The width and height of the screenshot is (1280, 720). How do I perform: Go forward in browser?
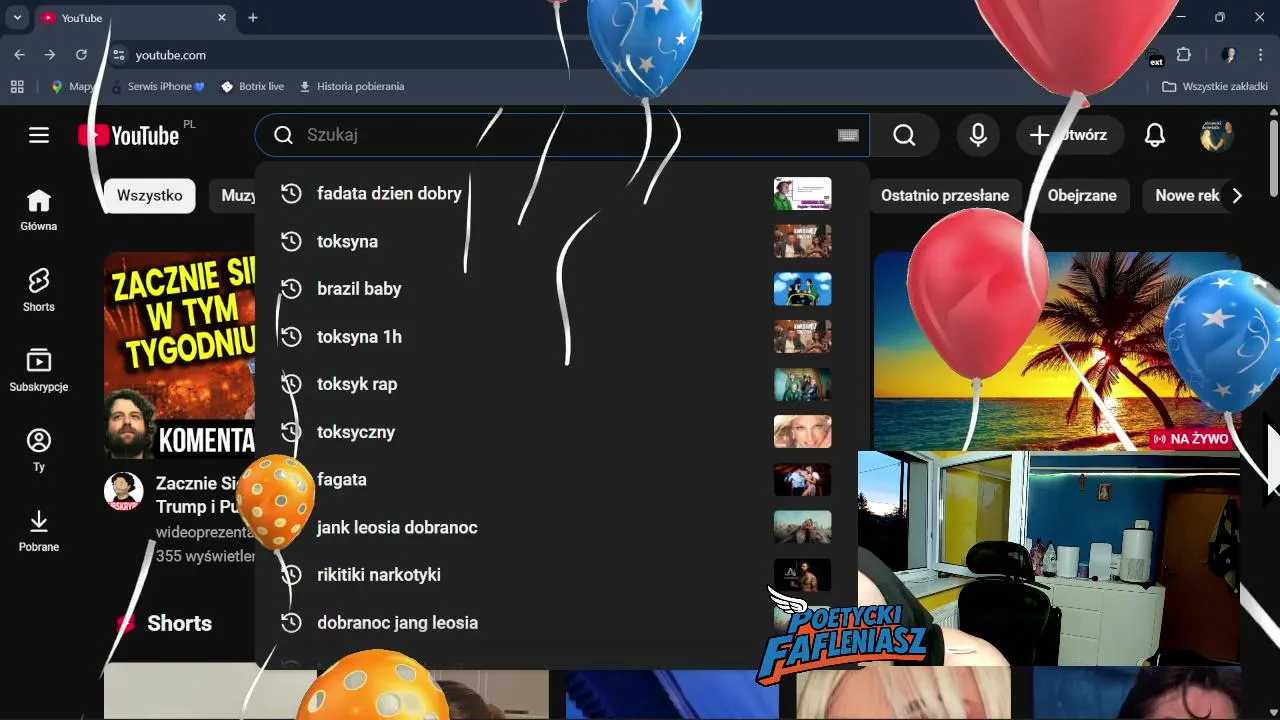point(50,55)
